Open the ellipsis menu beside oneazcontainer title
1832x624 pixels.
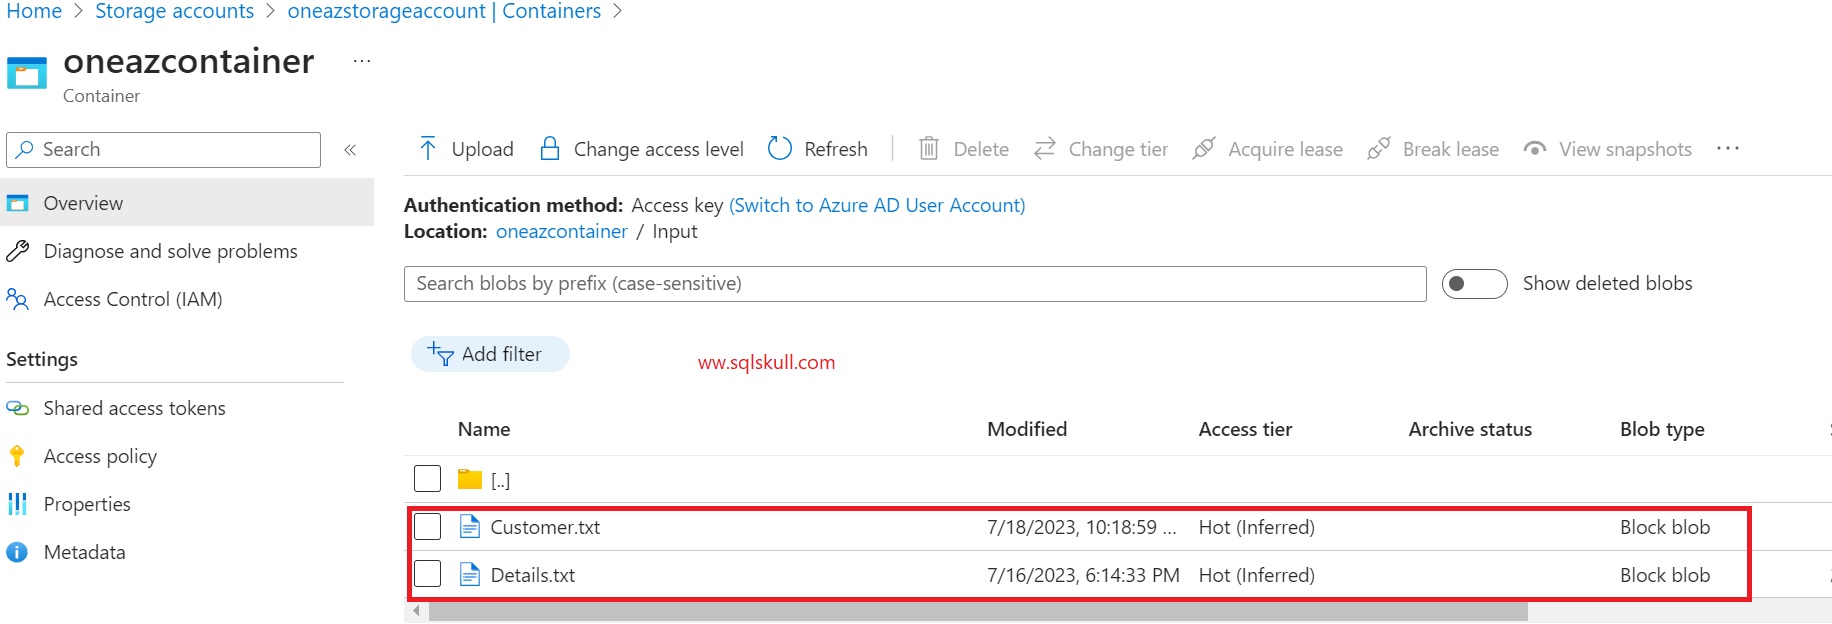pyautogui.click(x=362, y=61)
